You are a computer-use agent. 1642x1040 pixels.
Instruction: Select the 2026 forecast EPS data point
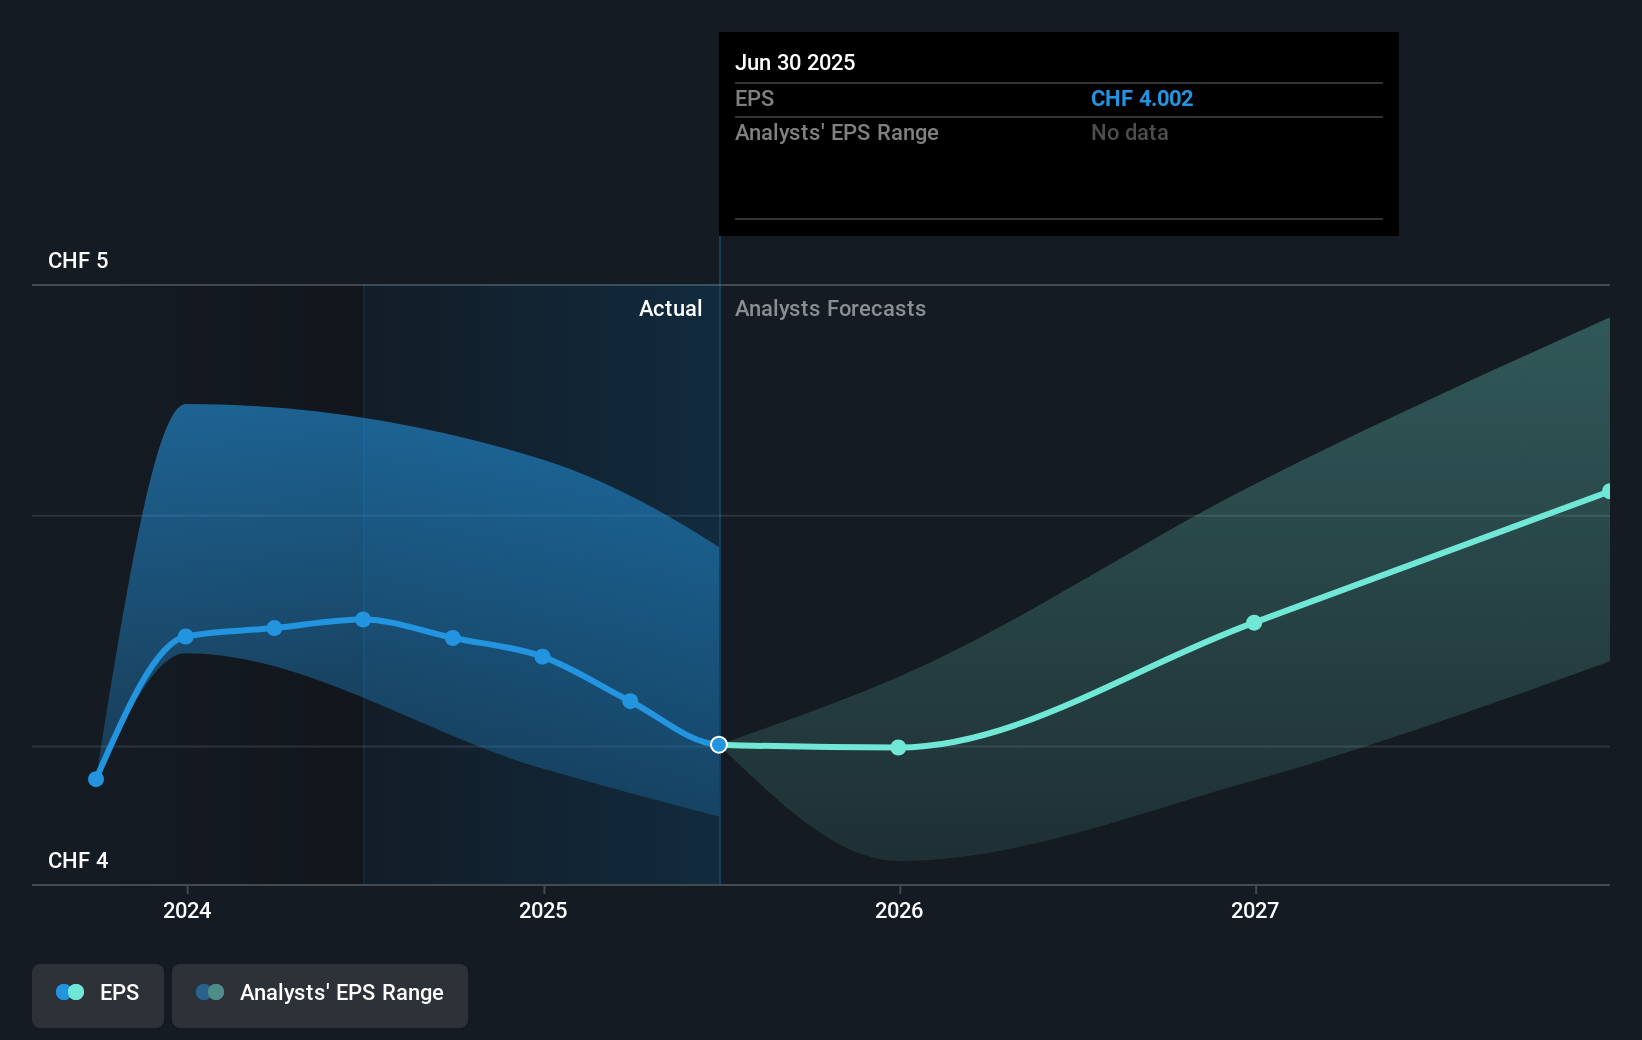898,748
